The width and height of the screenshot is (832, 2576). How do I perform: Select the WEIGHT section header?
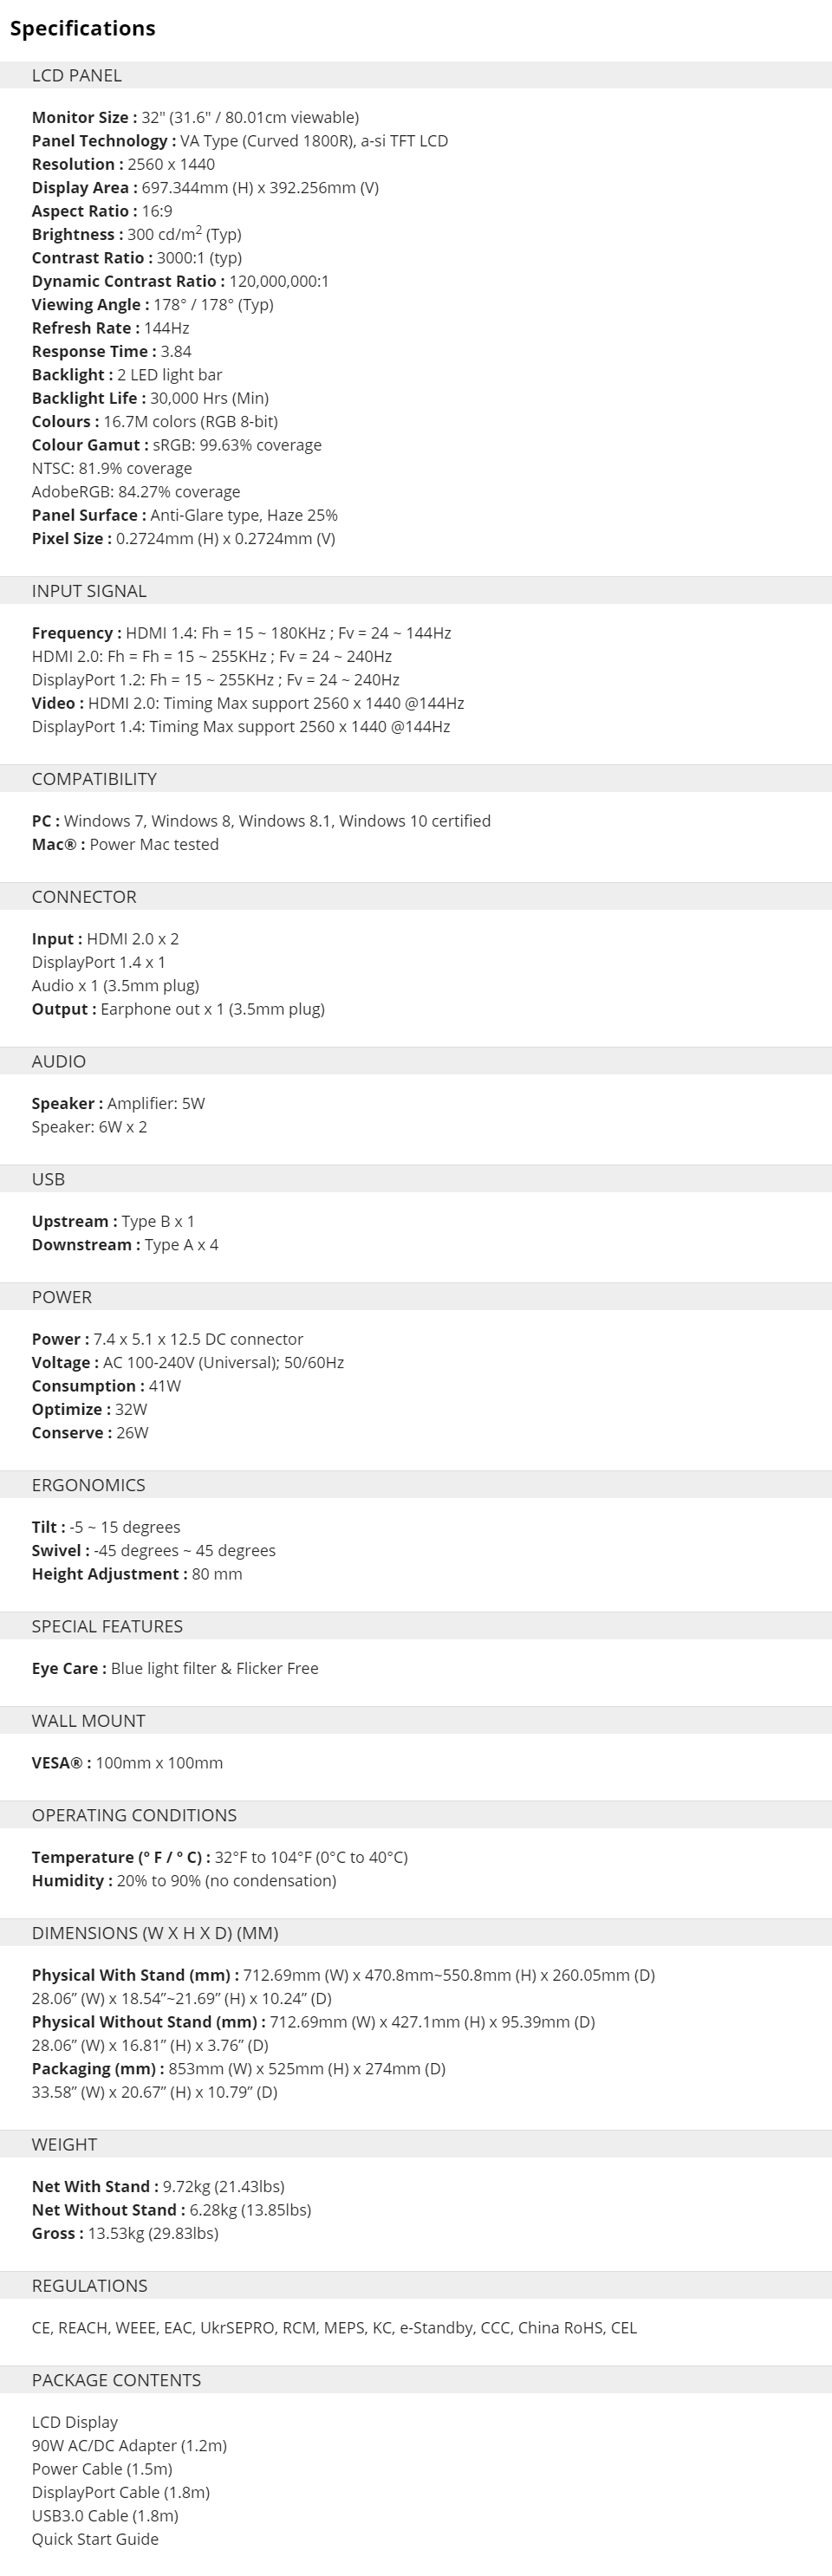click(x=416, y=2144)
